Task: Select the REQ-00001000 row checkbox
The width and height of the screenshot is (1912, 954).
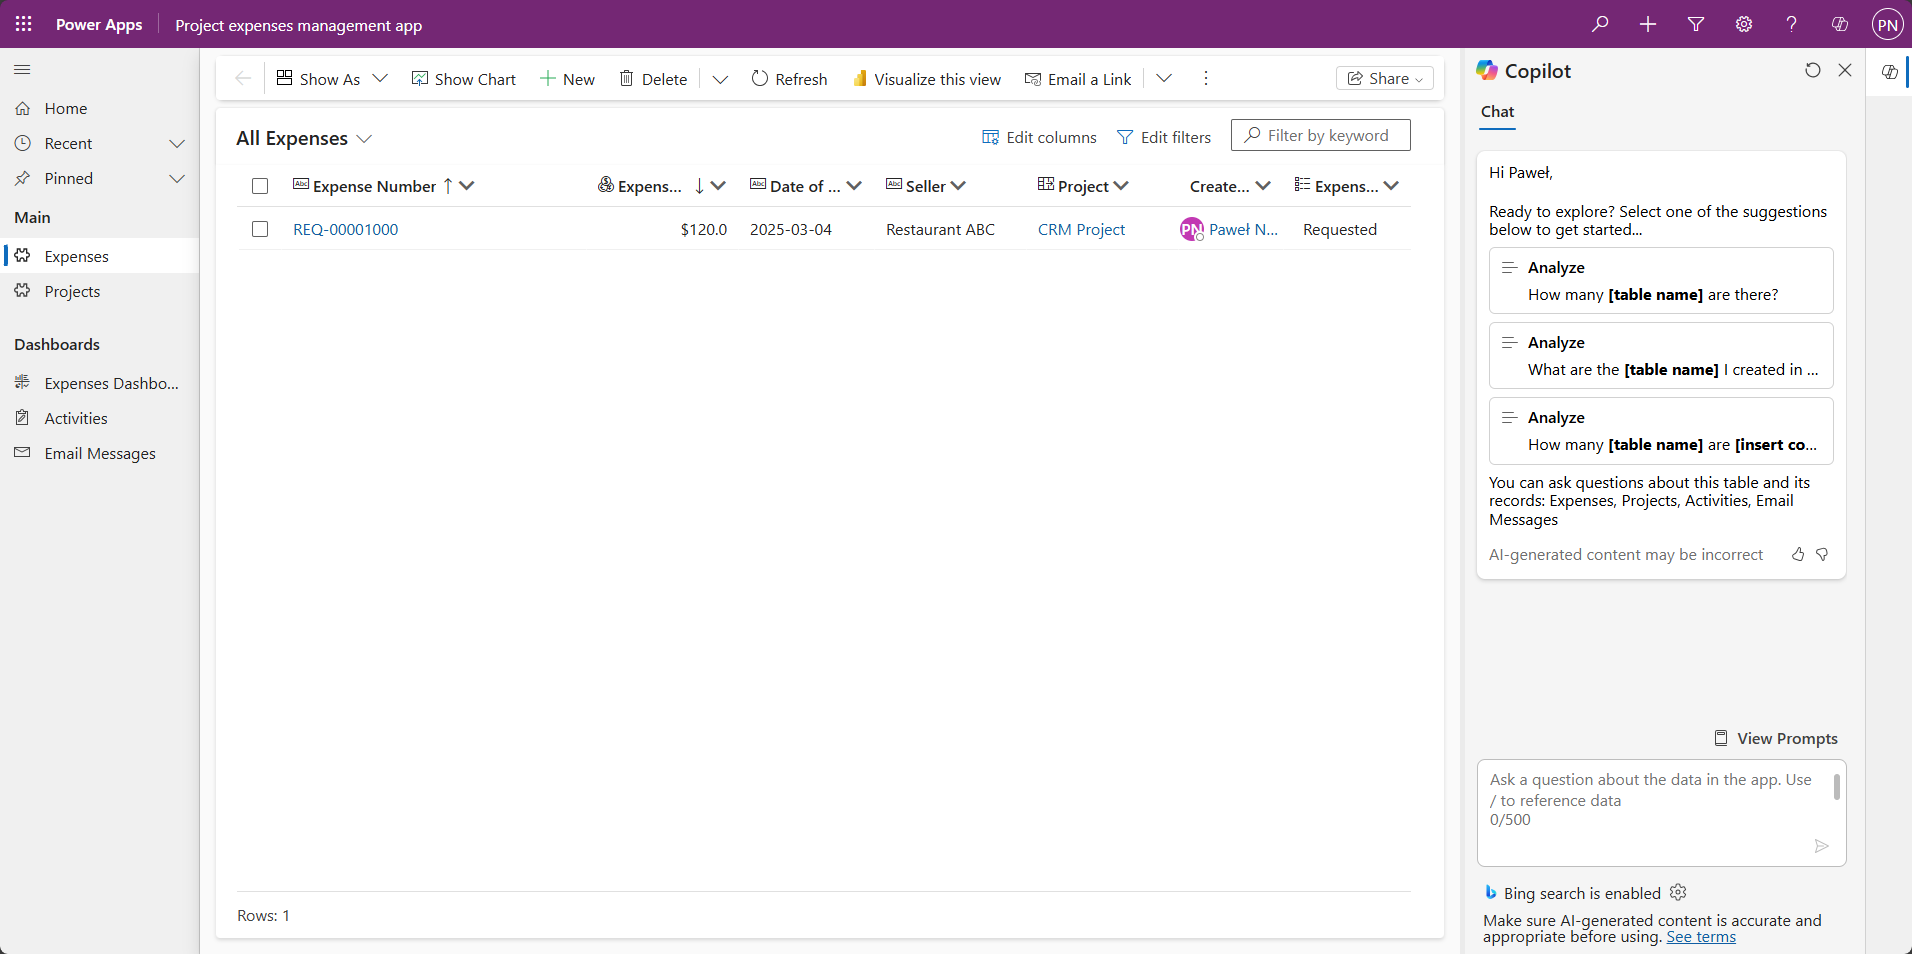Action: (x=260, y=229)
